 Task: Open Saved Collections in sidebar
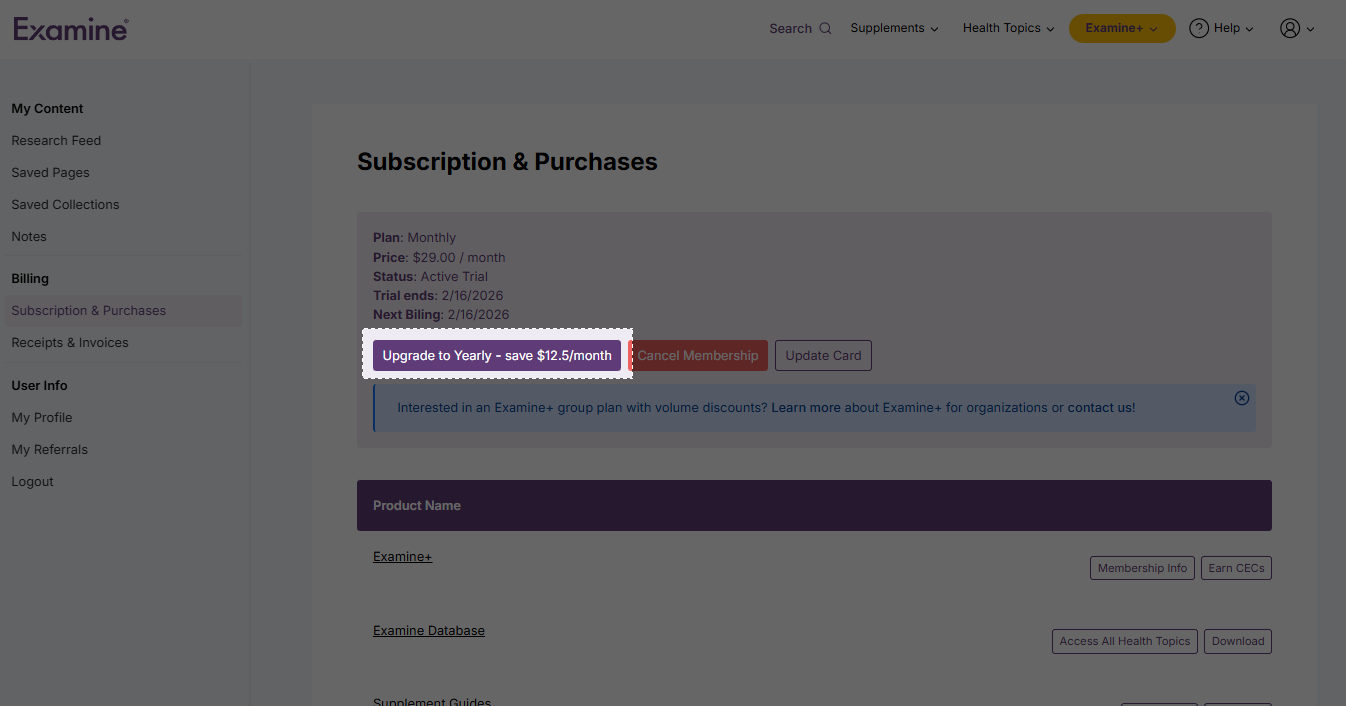point(65,204)
